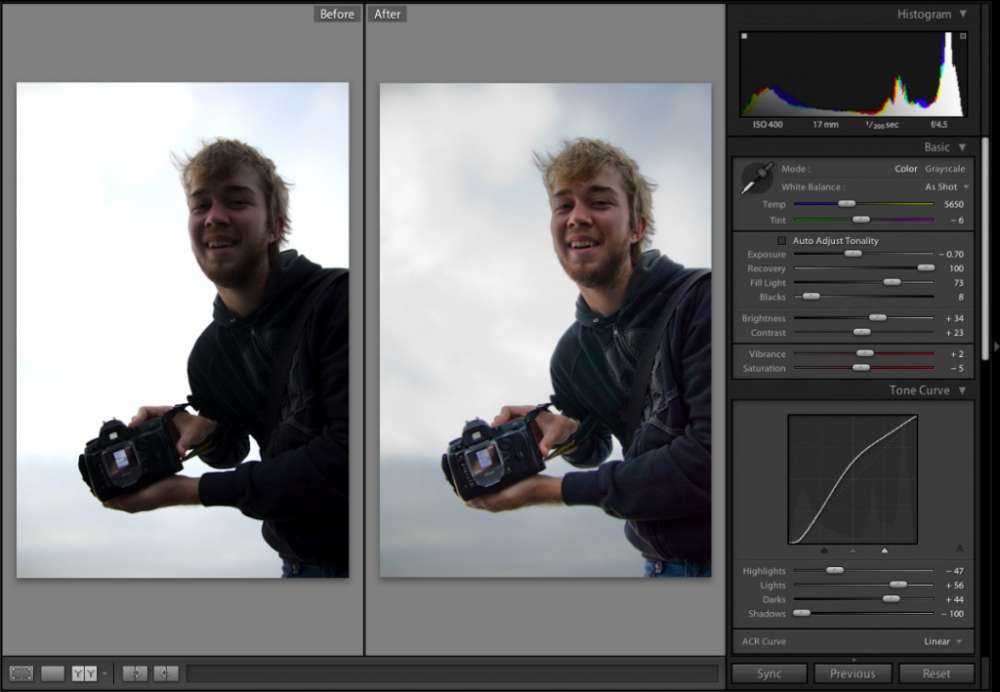Click the crop overlay button in toolbar
Image resolution: width=1000 pixels, height=692 pixels.
tap(19, 674)
